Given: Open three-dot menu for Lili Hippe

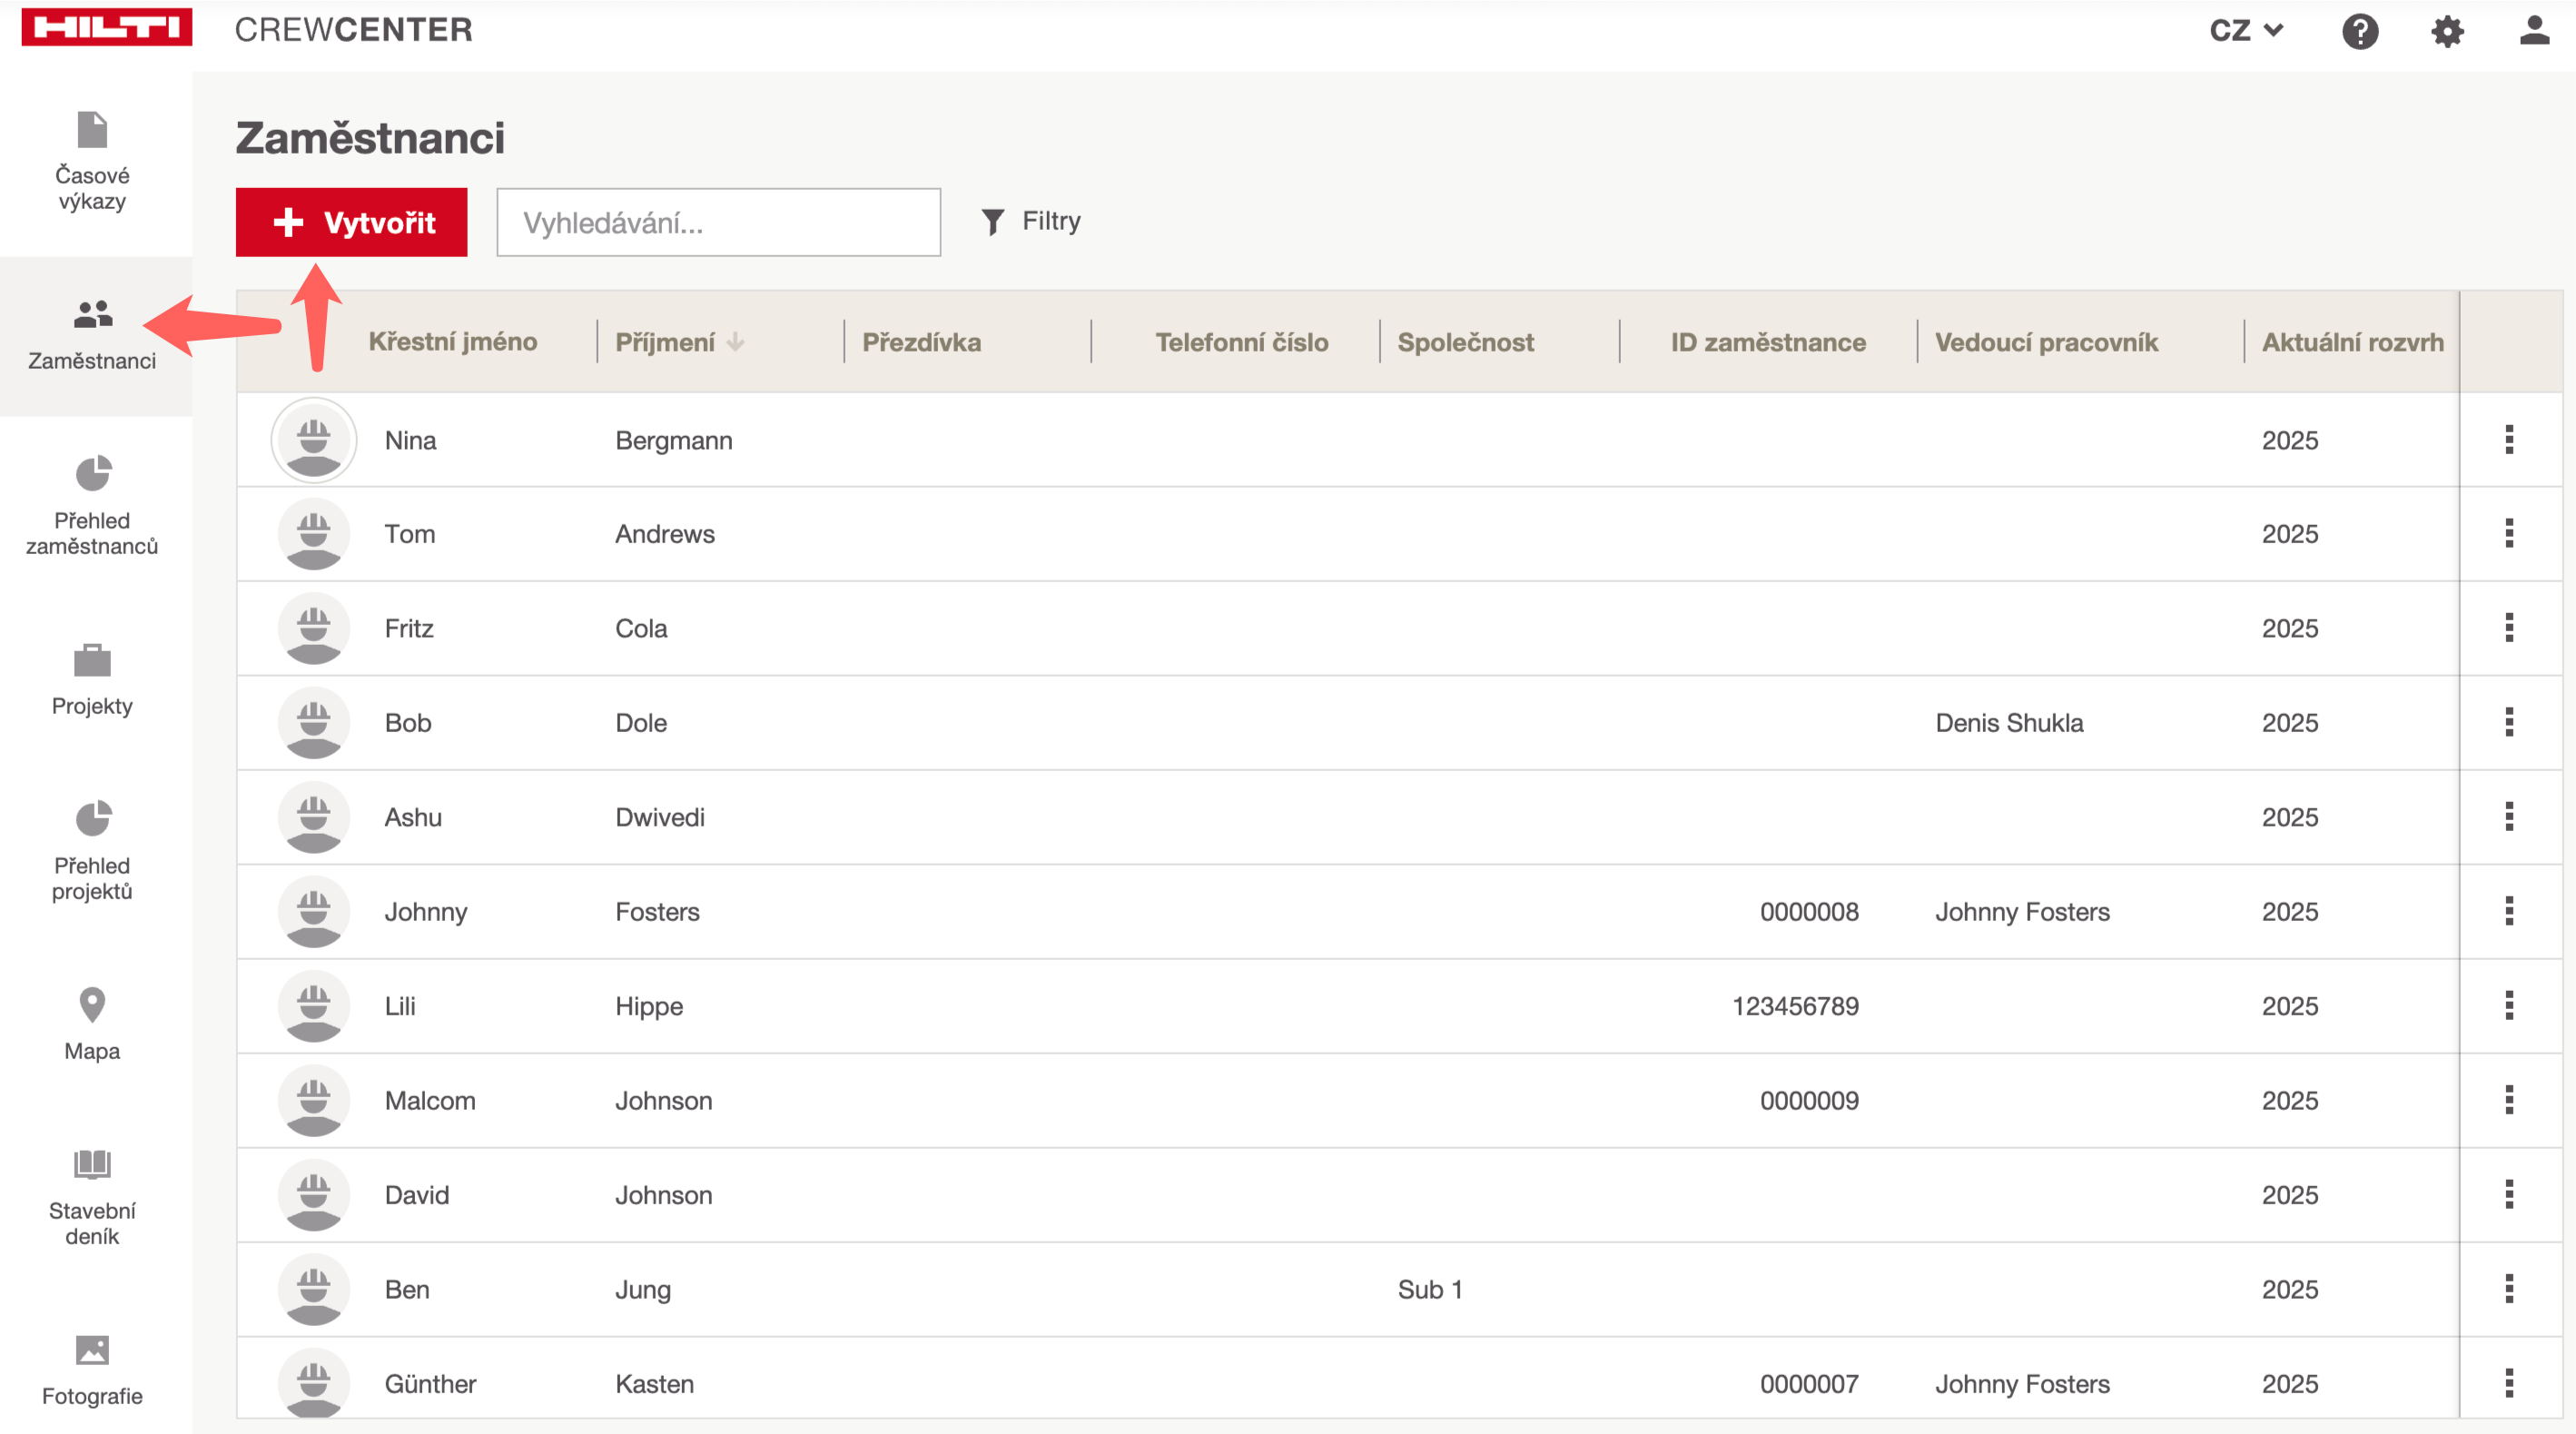Looking at the screenshot, I should tap(2508, 1005).
